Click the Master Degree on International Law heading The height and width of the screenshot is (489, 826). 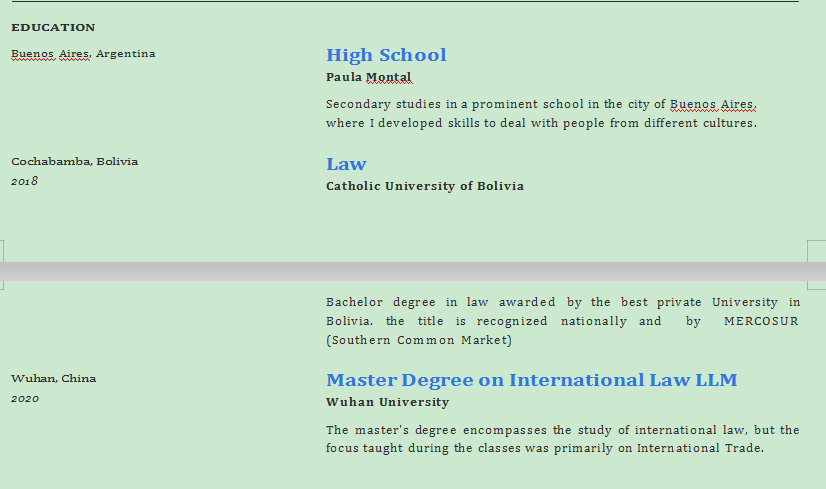(x=531, y=380)
